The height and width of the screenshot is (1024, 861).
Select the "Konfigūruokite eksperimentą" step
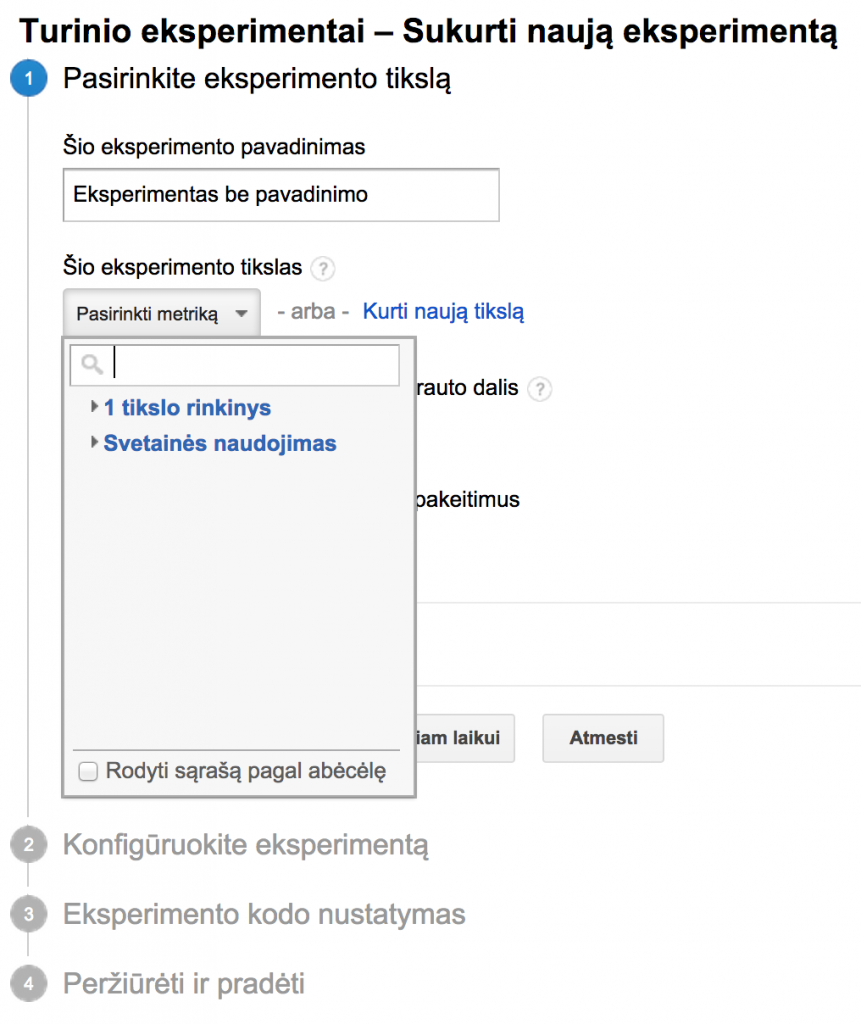pyautogui.click(x=244, y=845)
